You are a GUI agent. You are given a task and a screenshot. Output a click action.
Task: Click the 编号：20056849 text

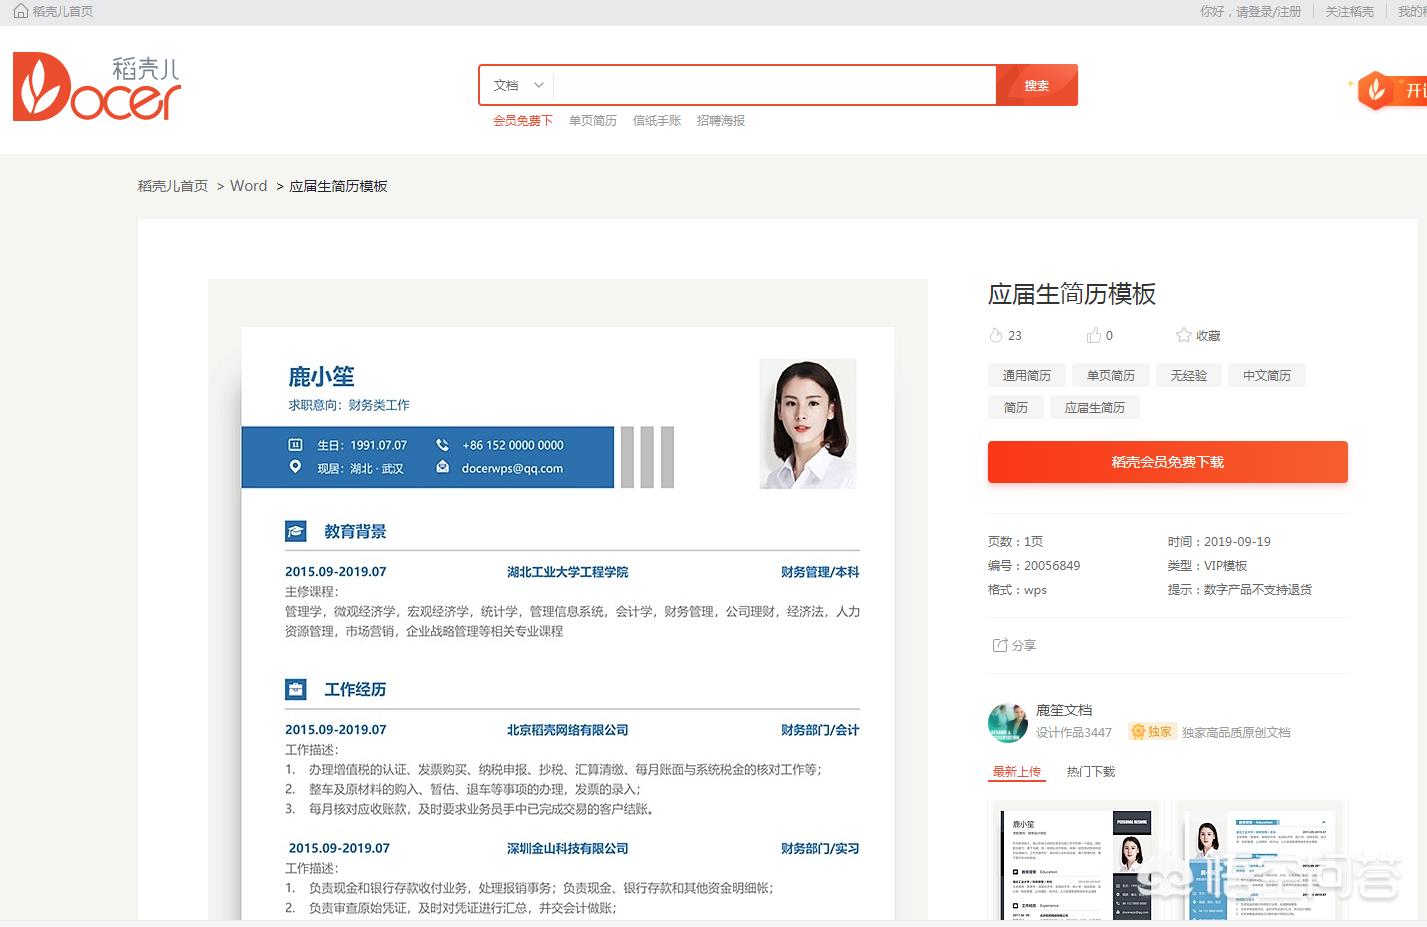click(x=1034, y=565)
